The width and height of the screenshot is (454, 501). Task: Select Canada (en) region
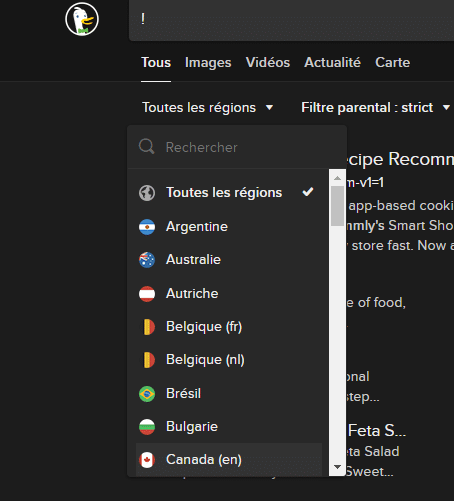point(229,460)
